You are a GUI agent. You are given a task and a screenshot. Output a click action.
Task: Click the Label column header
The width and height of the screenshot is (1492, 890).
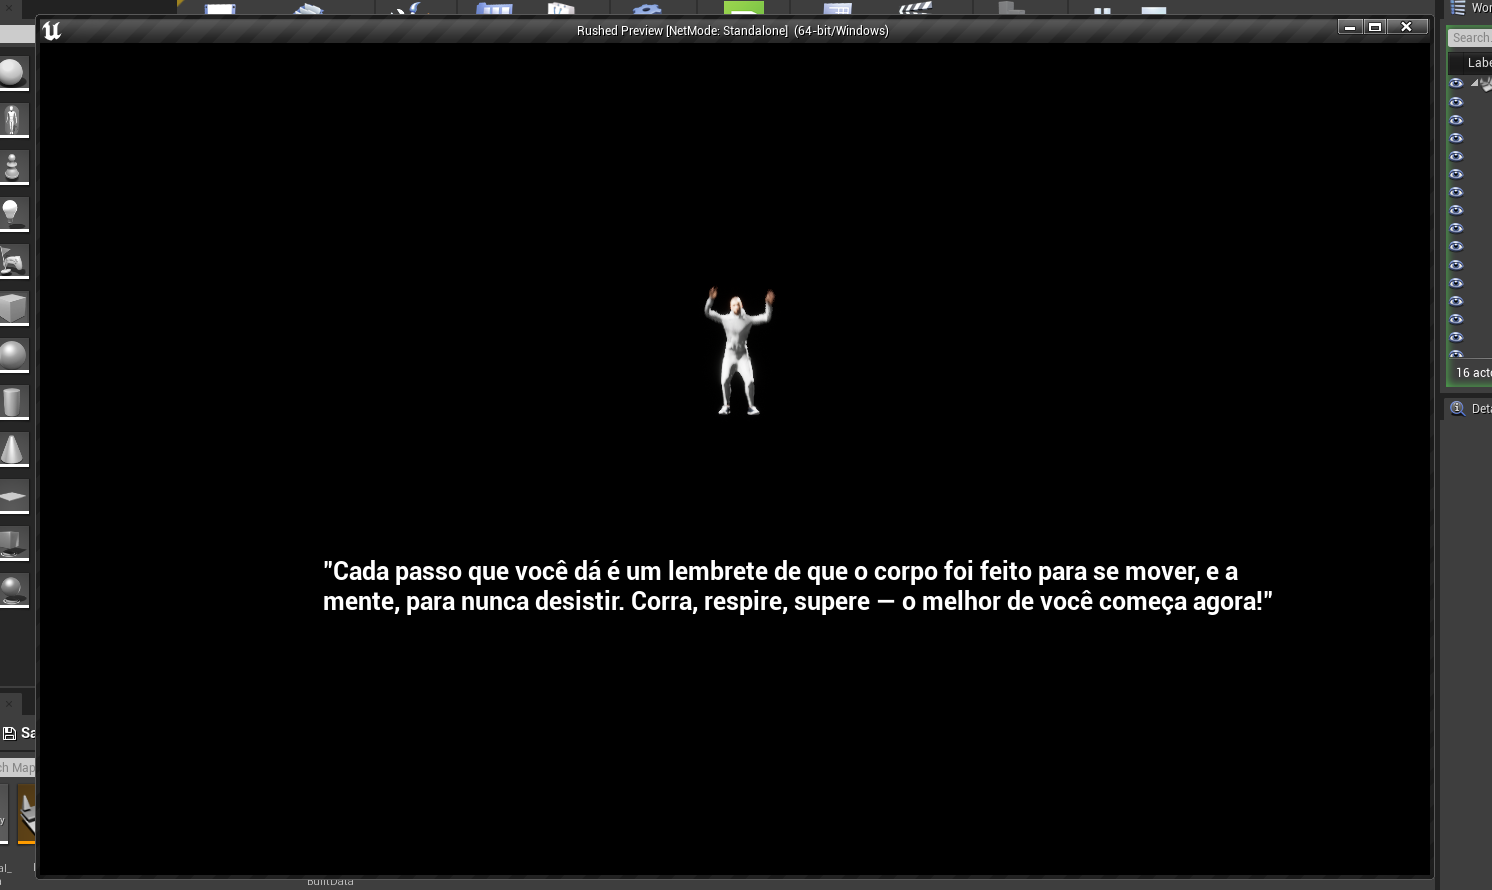[1479, 63]
